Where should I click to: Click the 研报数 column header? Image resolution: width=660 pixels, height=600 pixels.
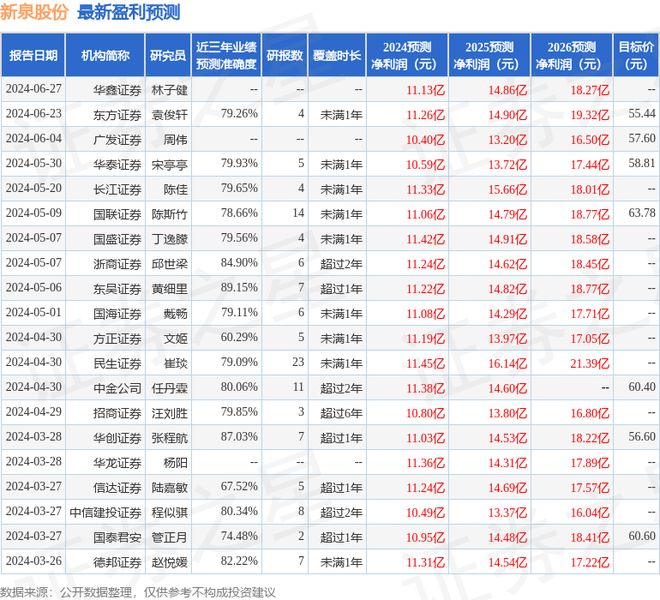[x=285, y=55]
